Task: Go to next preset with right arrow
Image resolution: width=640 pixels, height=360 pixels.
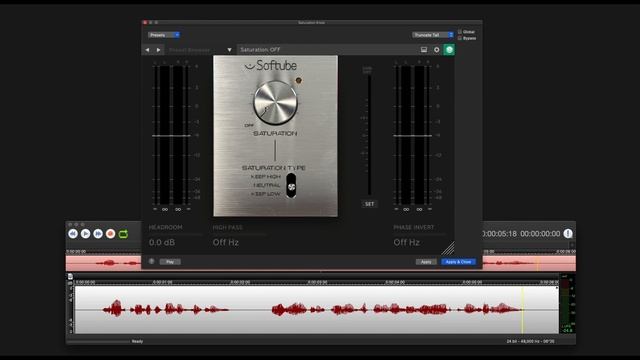Action: [158, 50]
